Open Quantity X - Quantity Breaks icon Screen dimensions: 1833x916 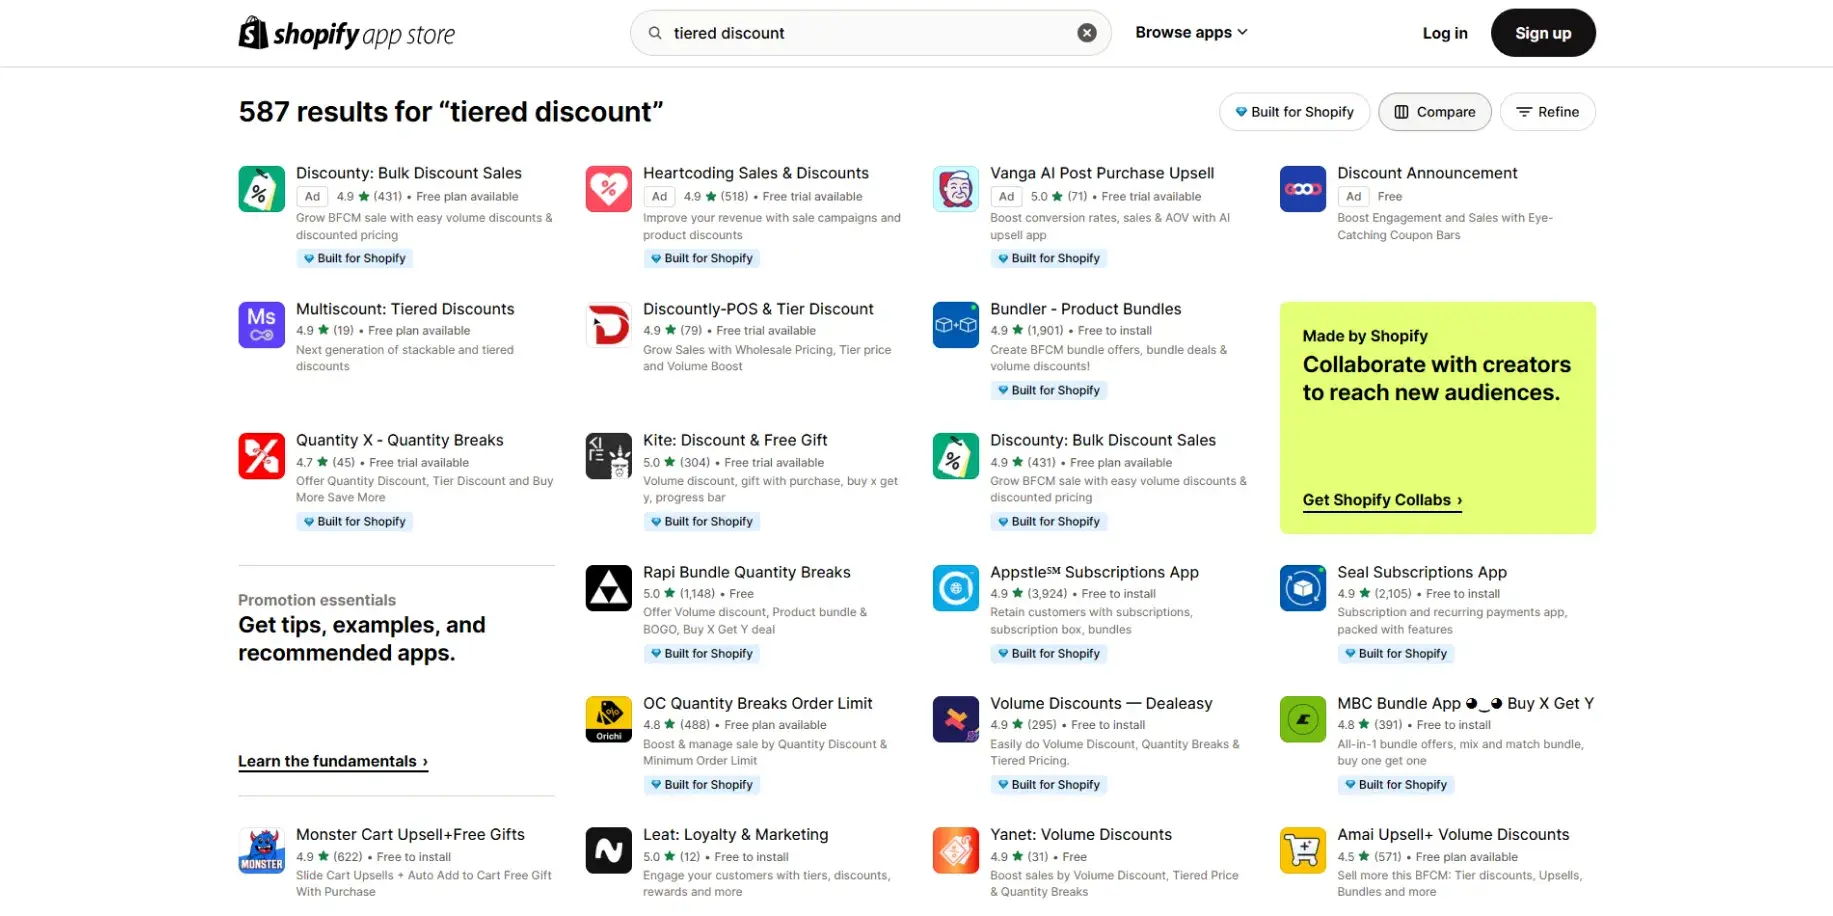pos(261,456)
